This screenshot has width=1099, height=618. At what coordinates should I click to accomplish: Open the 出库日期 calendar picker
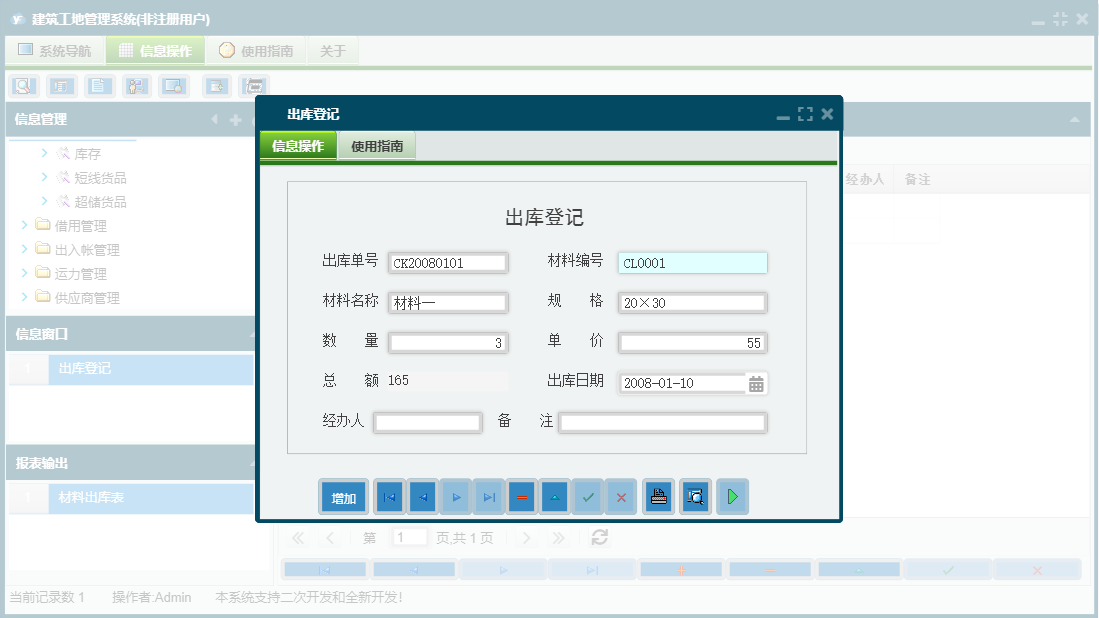pos(756,383)
